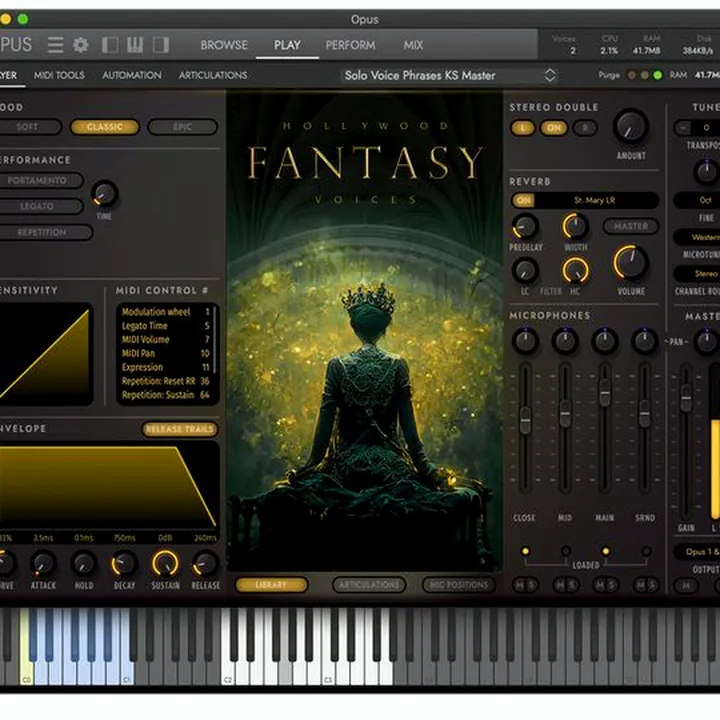Adjust the Srnd mic pan knob

[645, 341]
